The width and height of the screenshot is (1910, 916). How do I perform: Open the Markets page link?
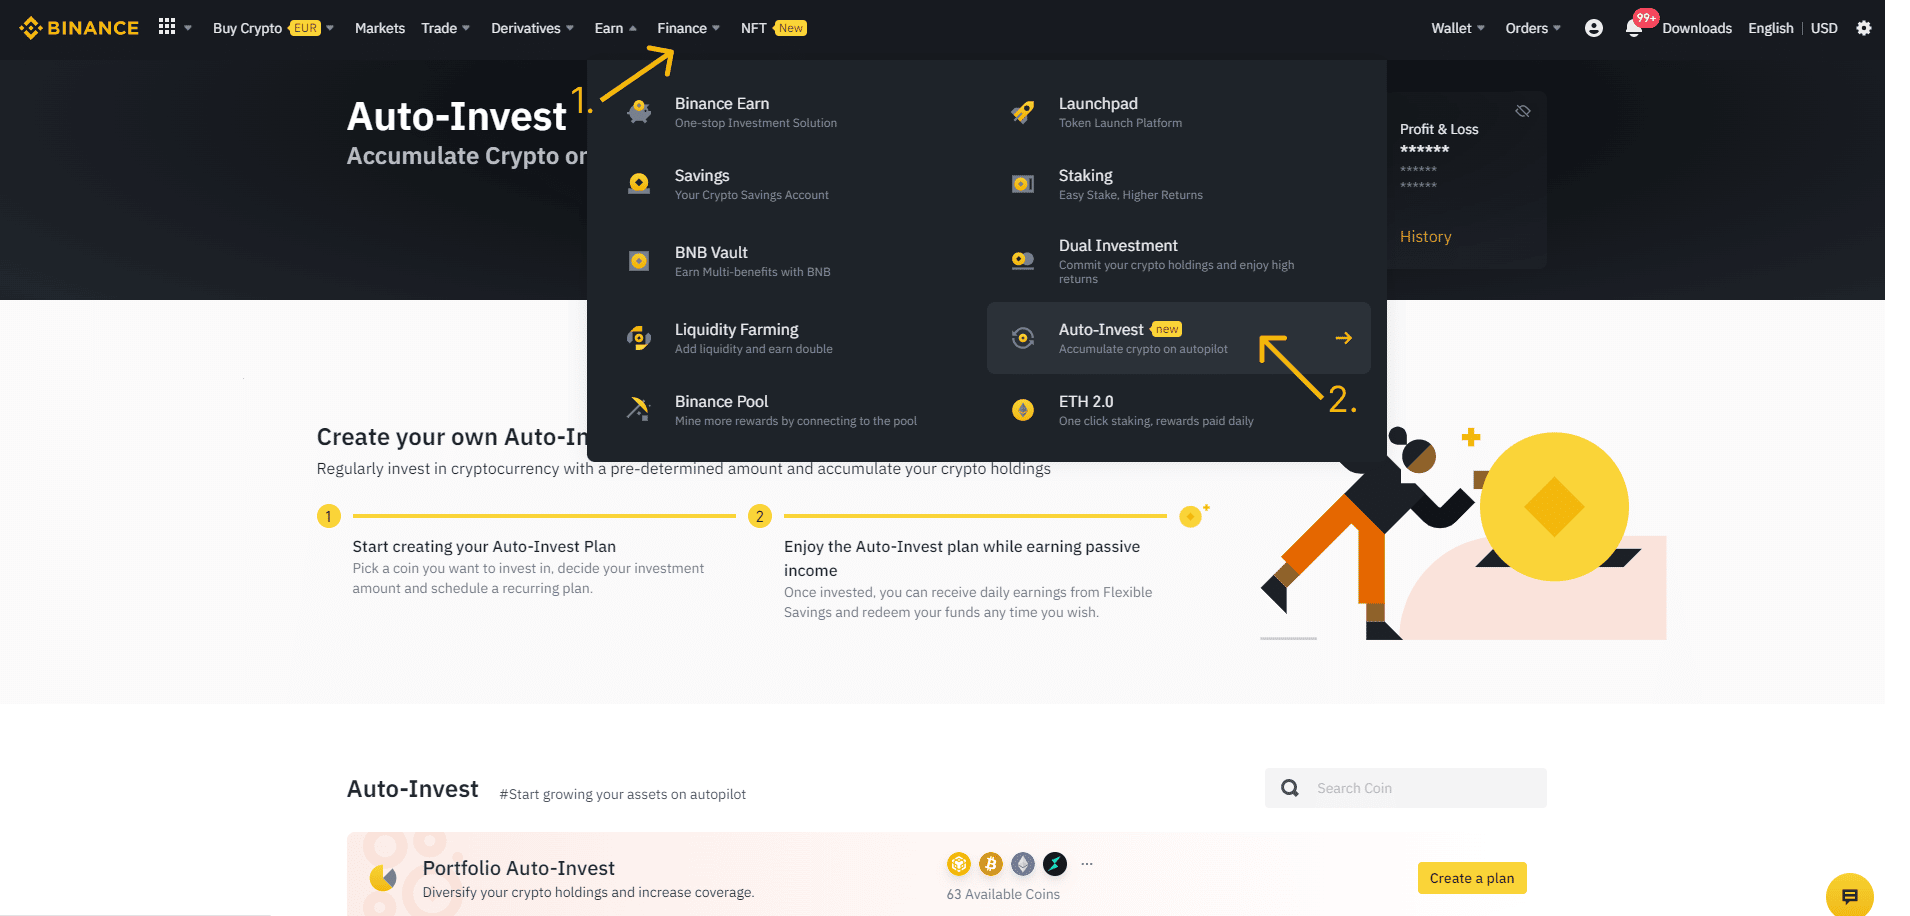[380, 28]
